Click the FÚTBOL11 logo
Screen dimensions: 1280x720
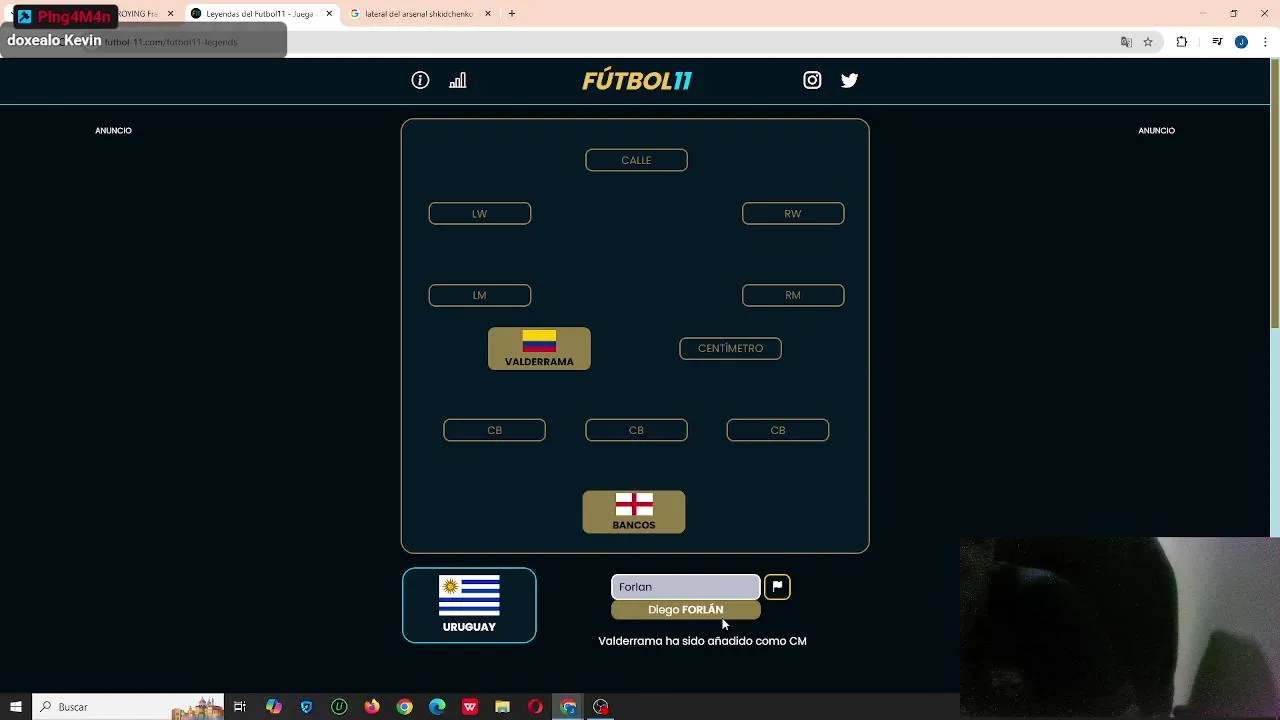[x=637, y=81]
